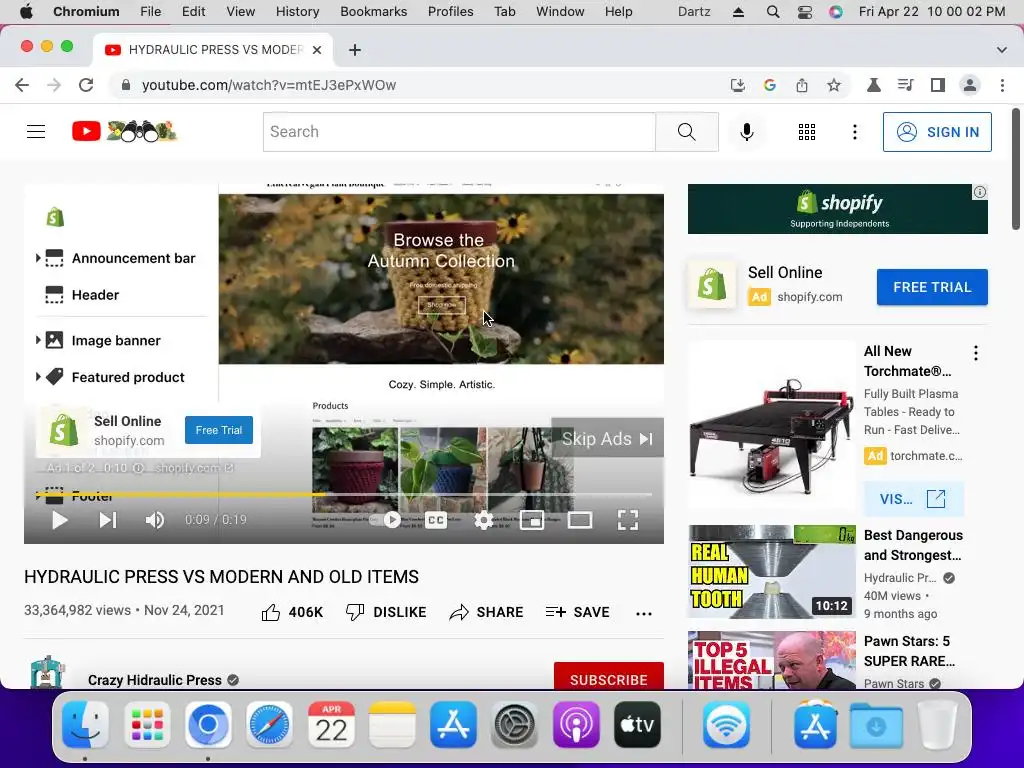Image resolution: width=1024 pixels, height=768 pixels.
Task: Toggle closed captions CC button
Action: coord(436,520)
